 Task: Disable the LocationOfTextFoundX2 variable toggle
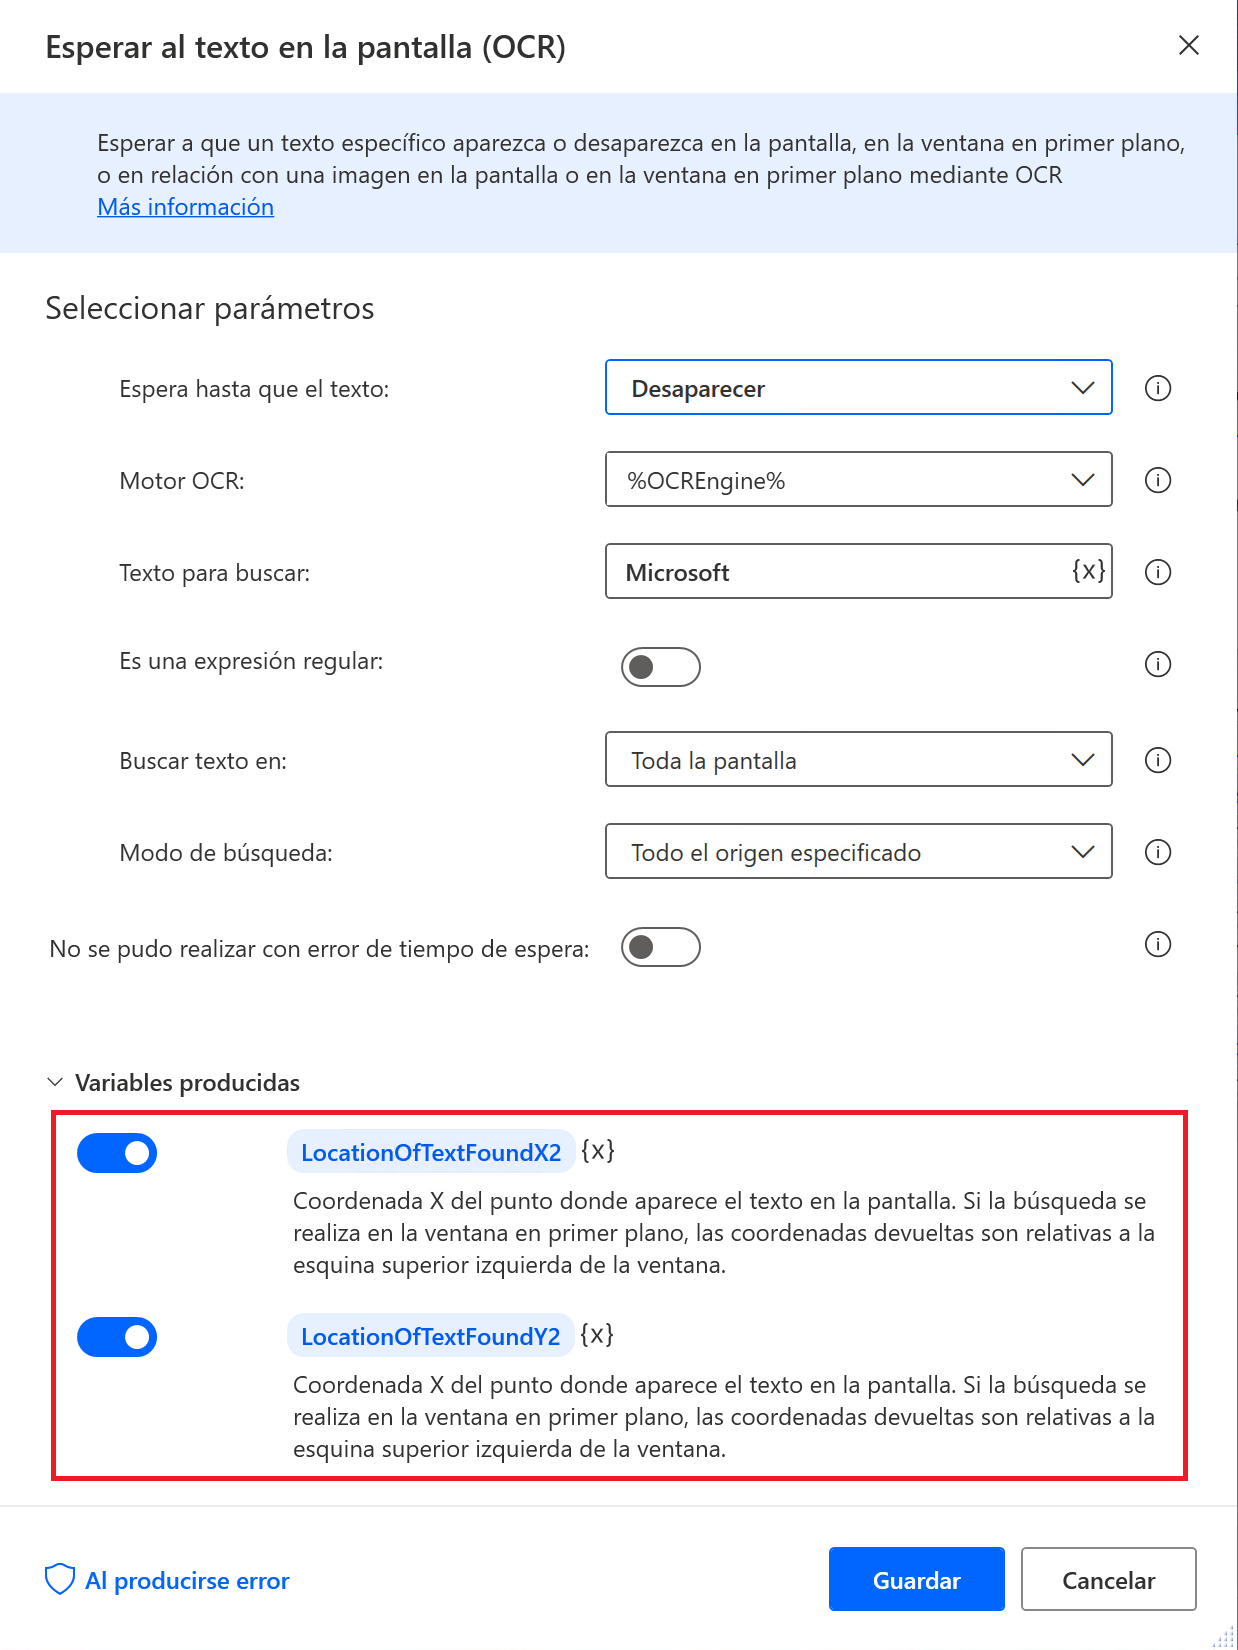(117, 1153)
